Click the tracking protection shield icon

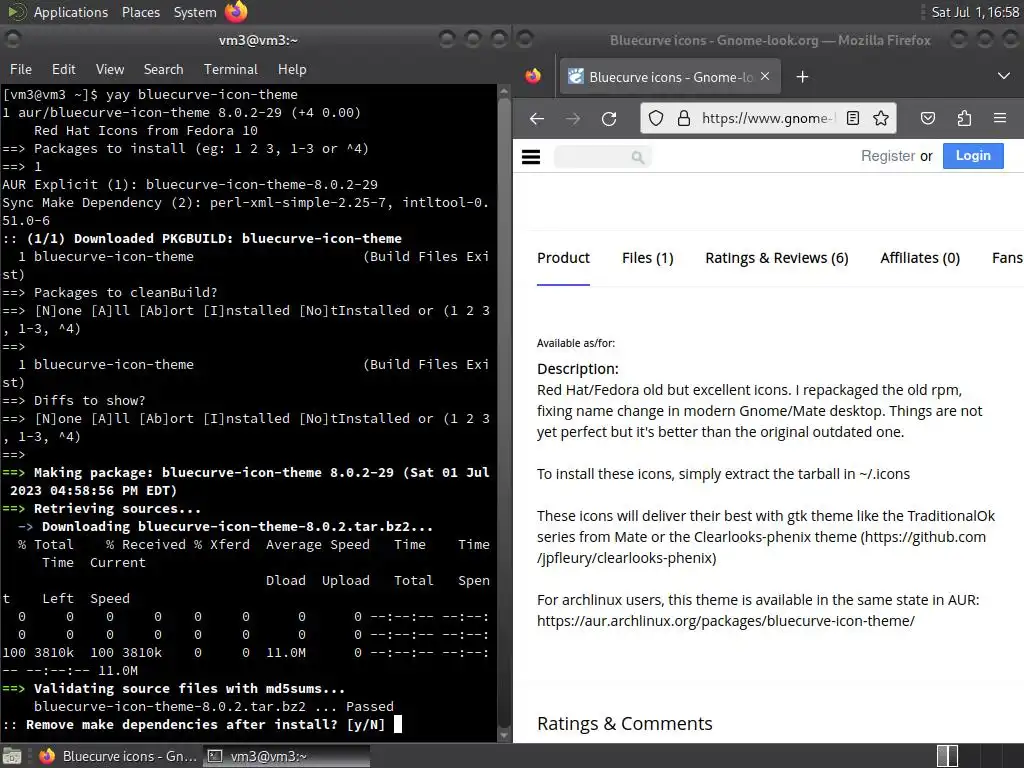[656, 118]
